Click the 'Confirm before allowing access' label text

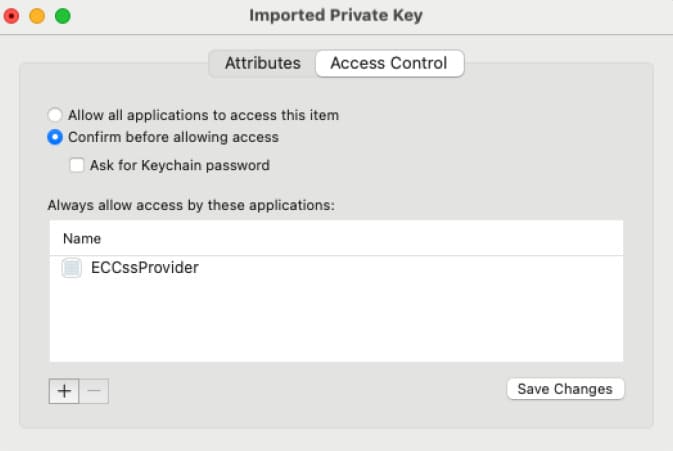(x=173, y=137)
